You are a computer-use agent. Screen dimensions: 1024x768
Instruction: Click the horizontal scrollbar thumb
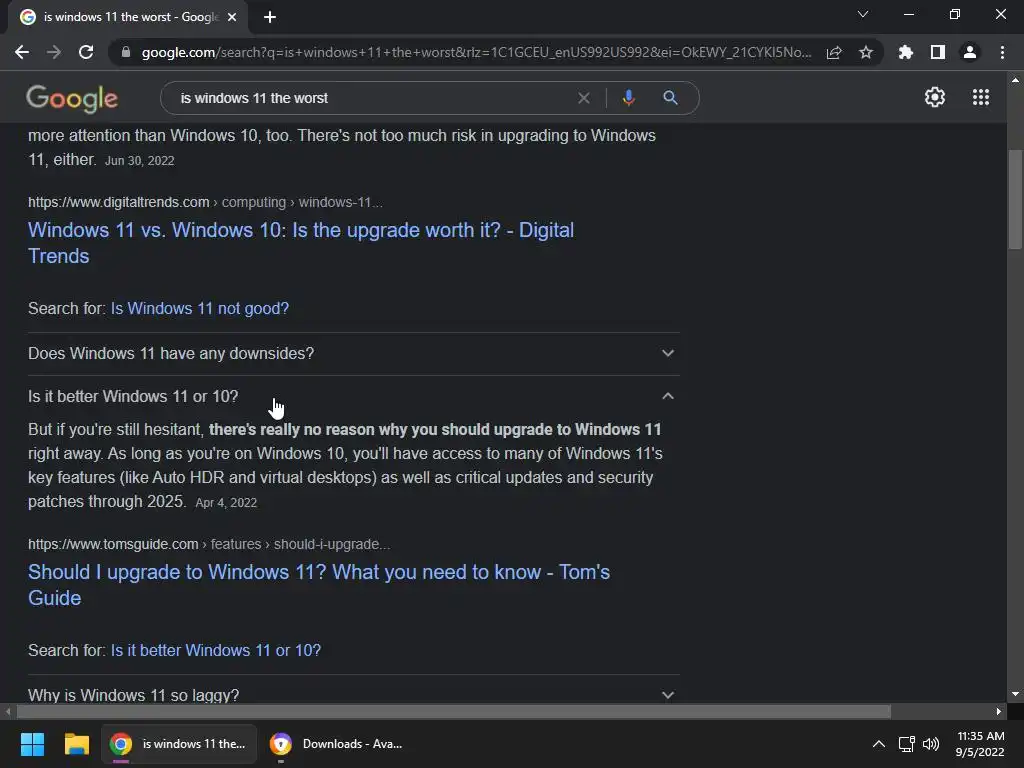pos(453,711)
